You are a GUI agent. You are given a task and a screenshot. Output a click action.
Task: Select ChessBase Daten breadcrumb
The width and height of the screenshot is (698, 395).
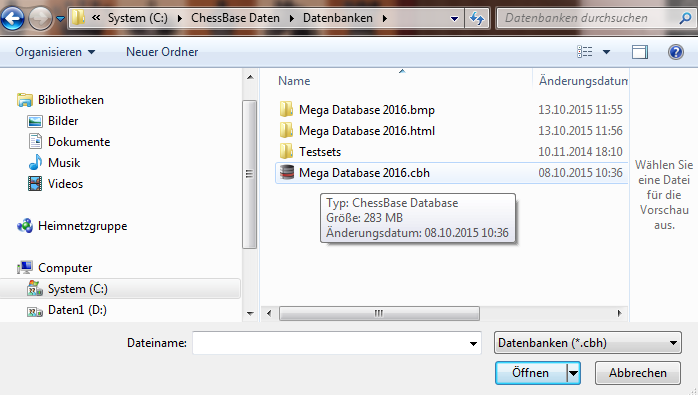pos(235,18)
